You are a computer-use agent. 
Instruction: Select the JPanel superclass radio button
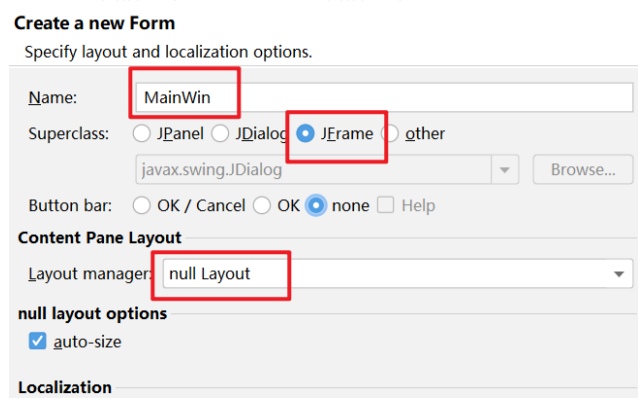point(141,133)
